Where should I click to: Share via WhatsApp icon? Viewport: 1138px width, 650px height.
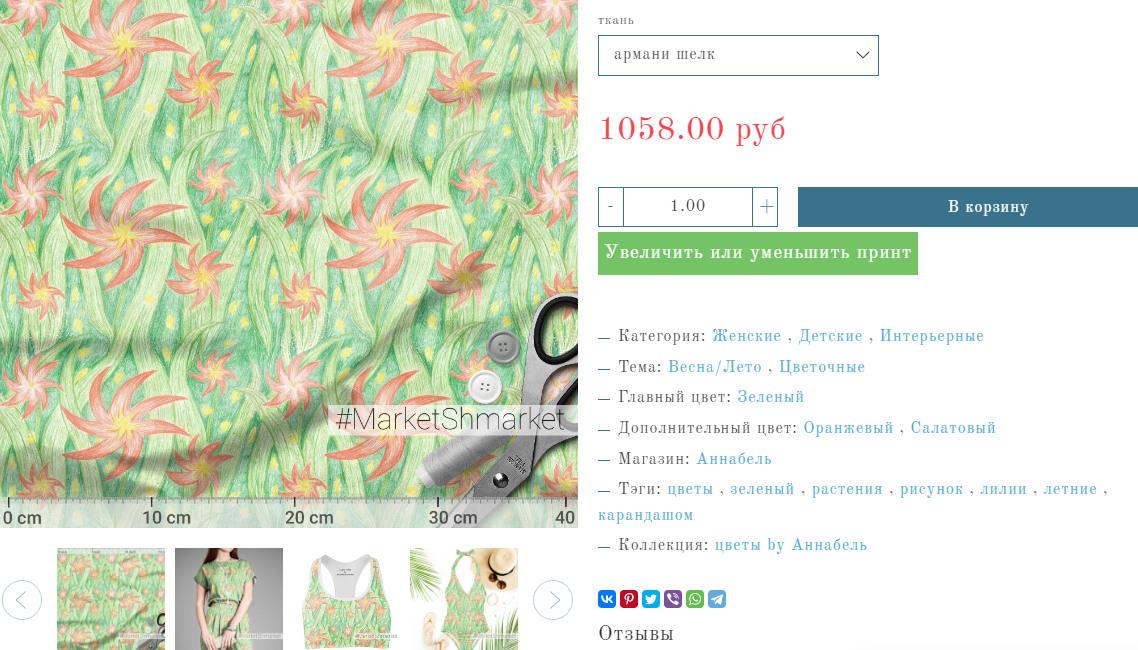click(695, 599)
